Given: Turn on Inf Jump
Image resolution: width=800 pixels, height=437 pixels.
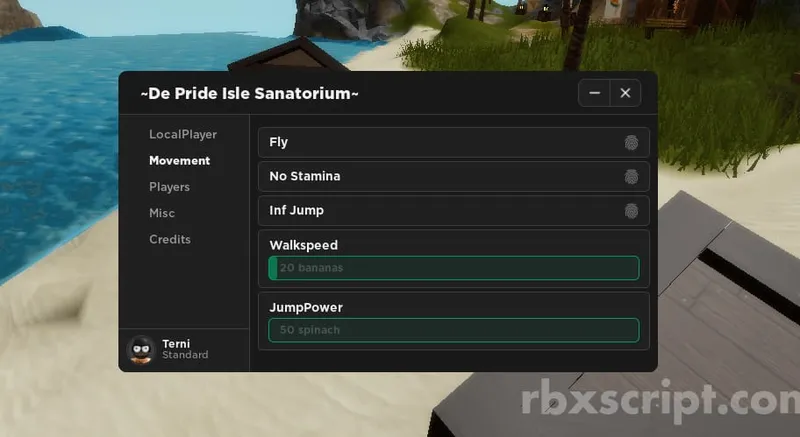Looking at the screenshot, I should (x=454, y=211).
